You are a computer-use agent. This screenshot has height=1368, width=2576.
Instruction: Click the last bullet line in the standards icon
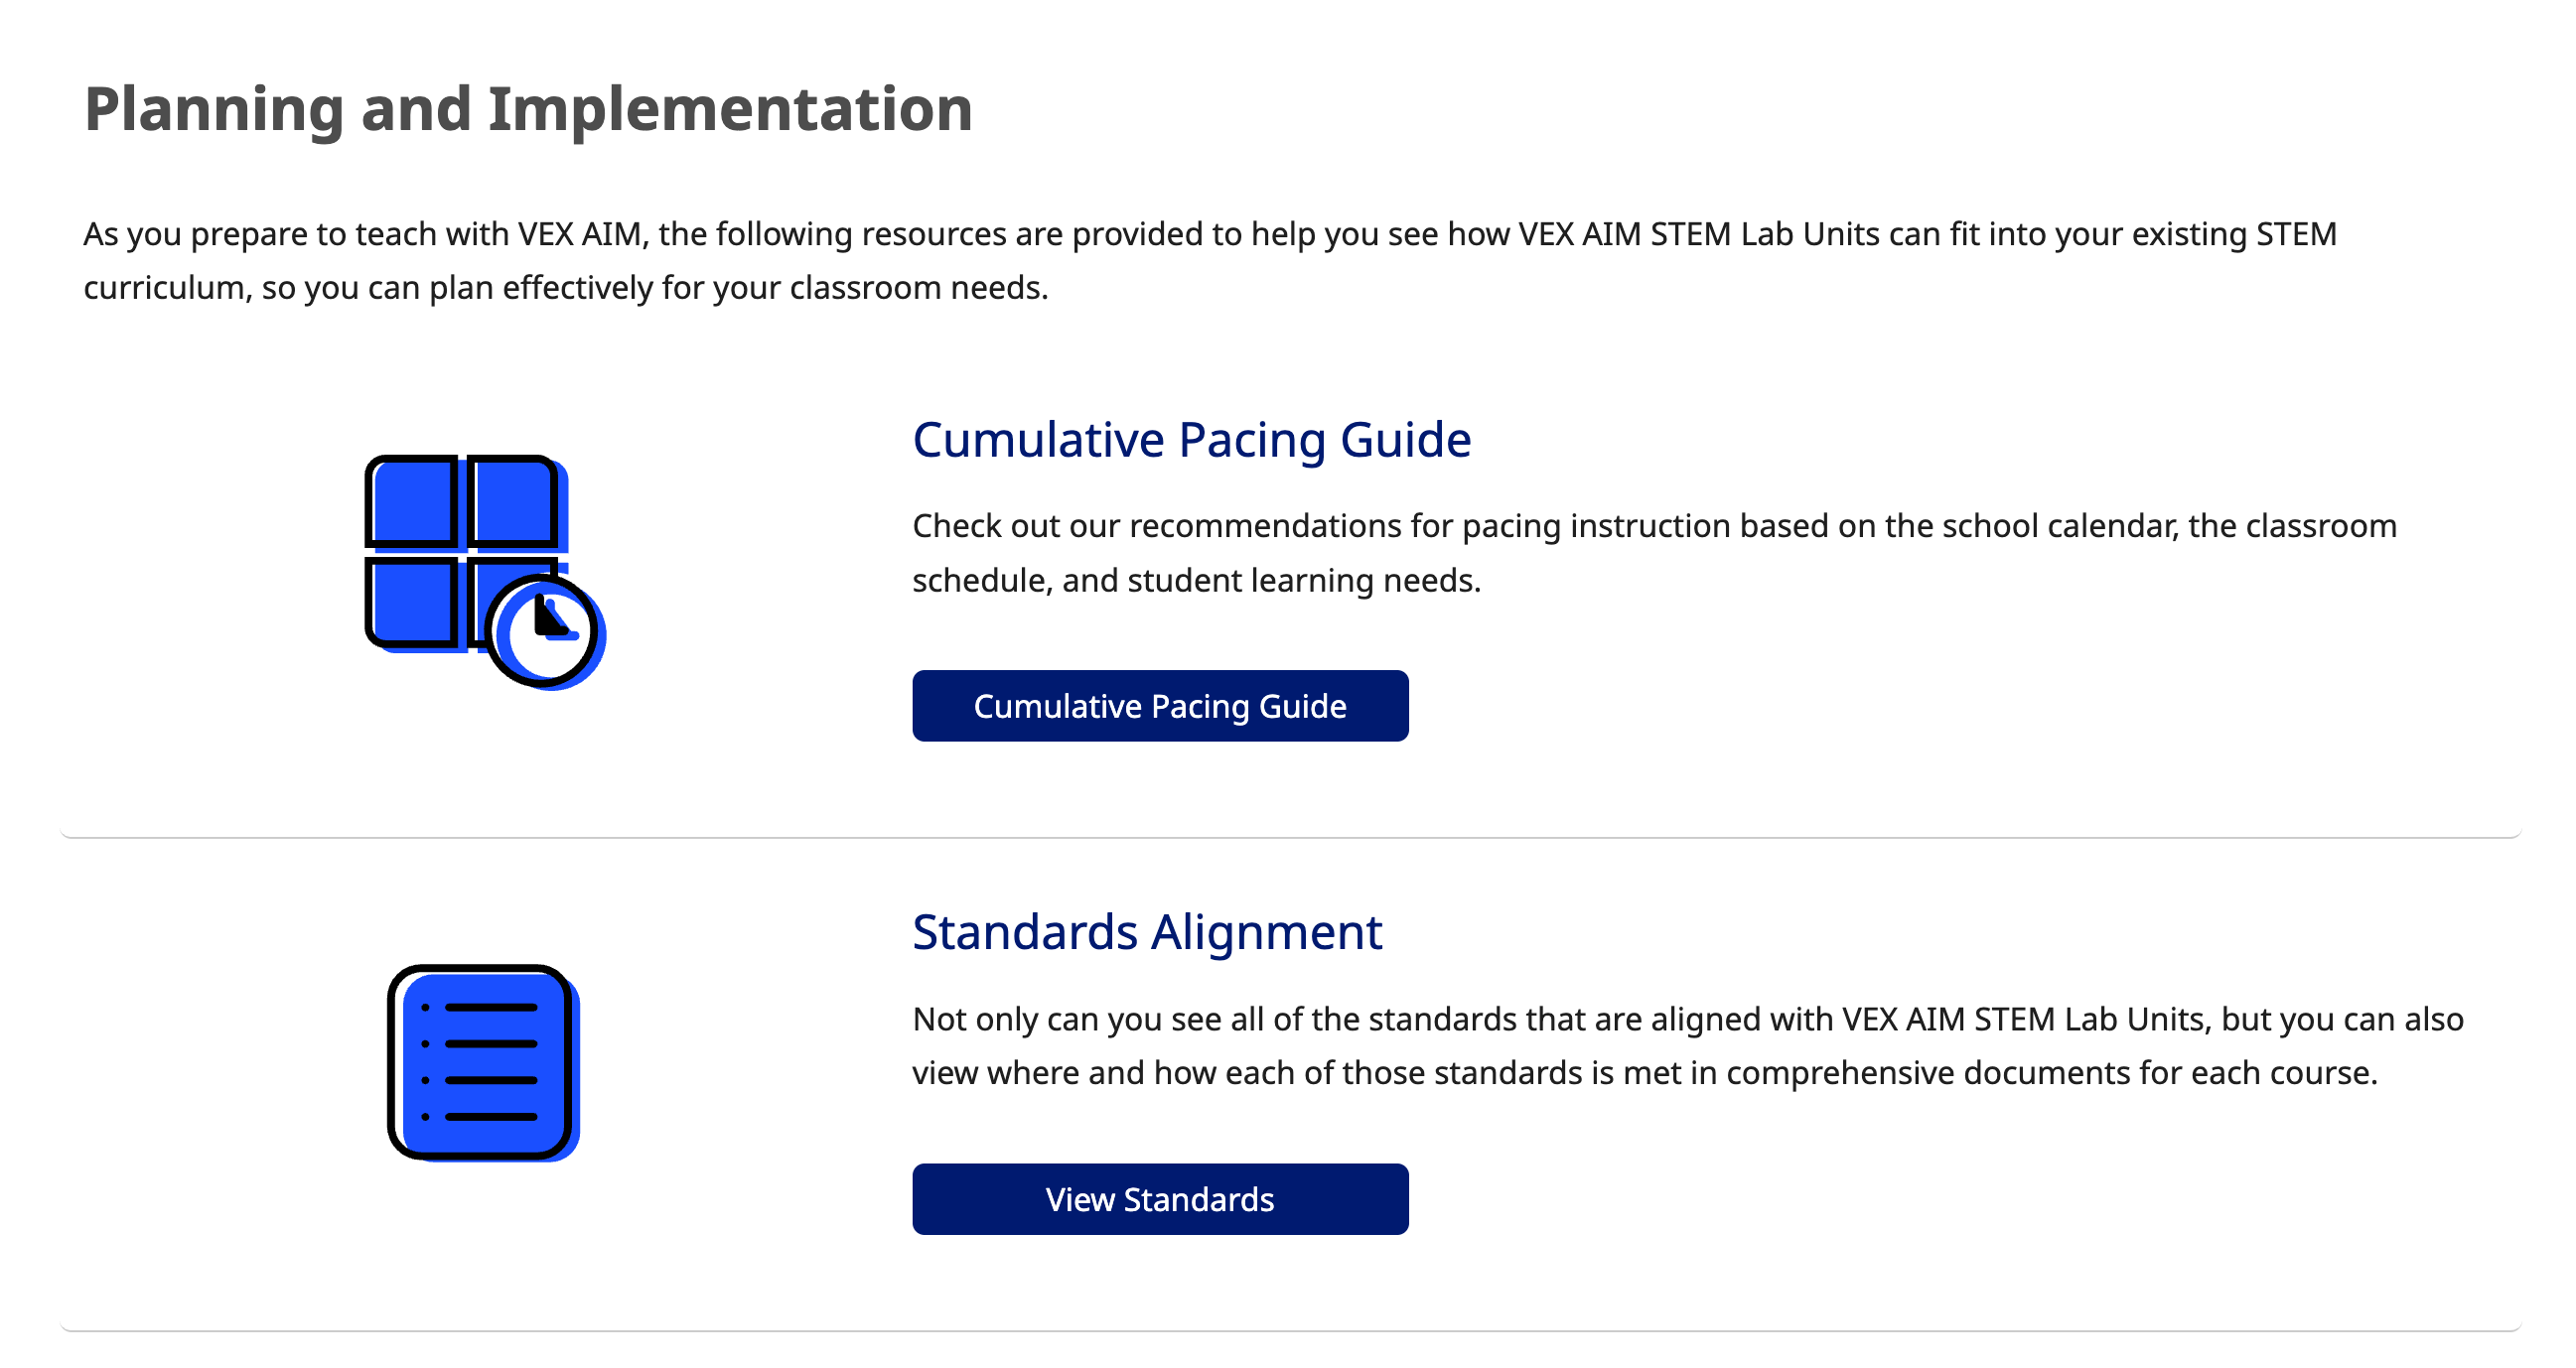click(x=490, y=1116)
